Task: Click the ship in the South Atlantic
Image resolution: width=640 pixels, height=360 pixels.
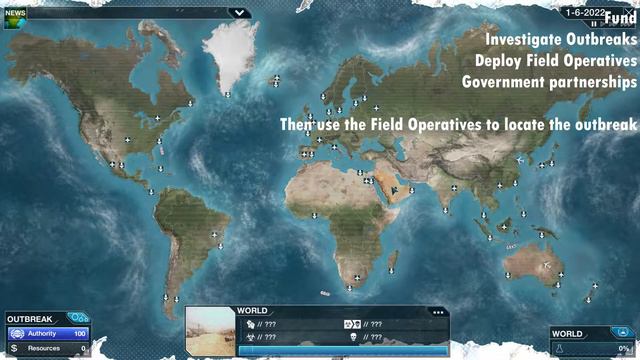Action: coord(325,293)
